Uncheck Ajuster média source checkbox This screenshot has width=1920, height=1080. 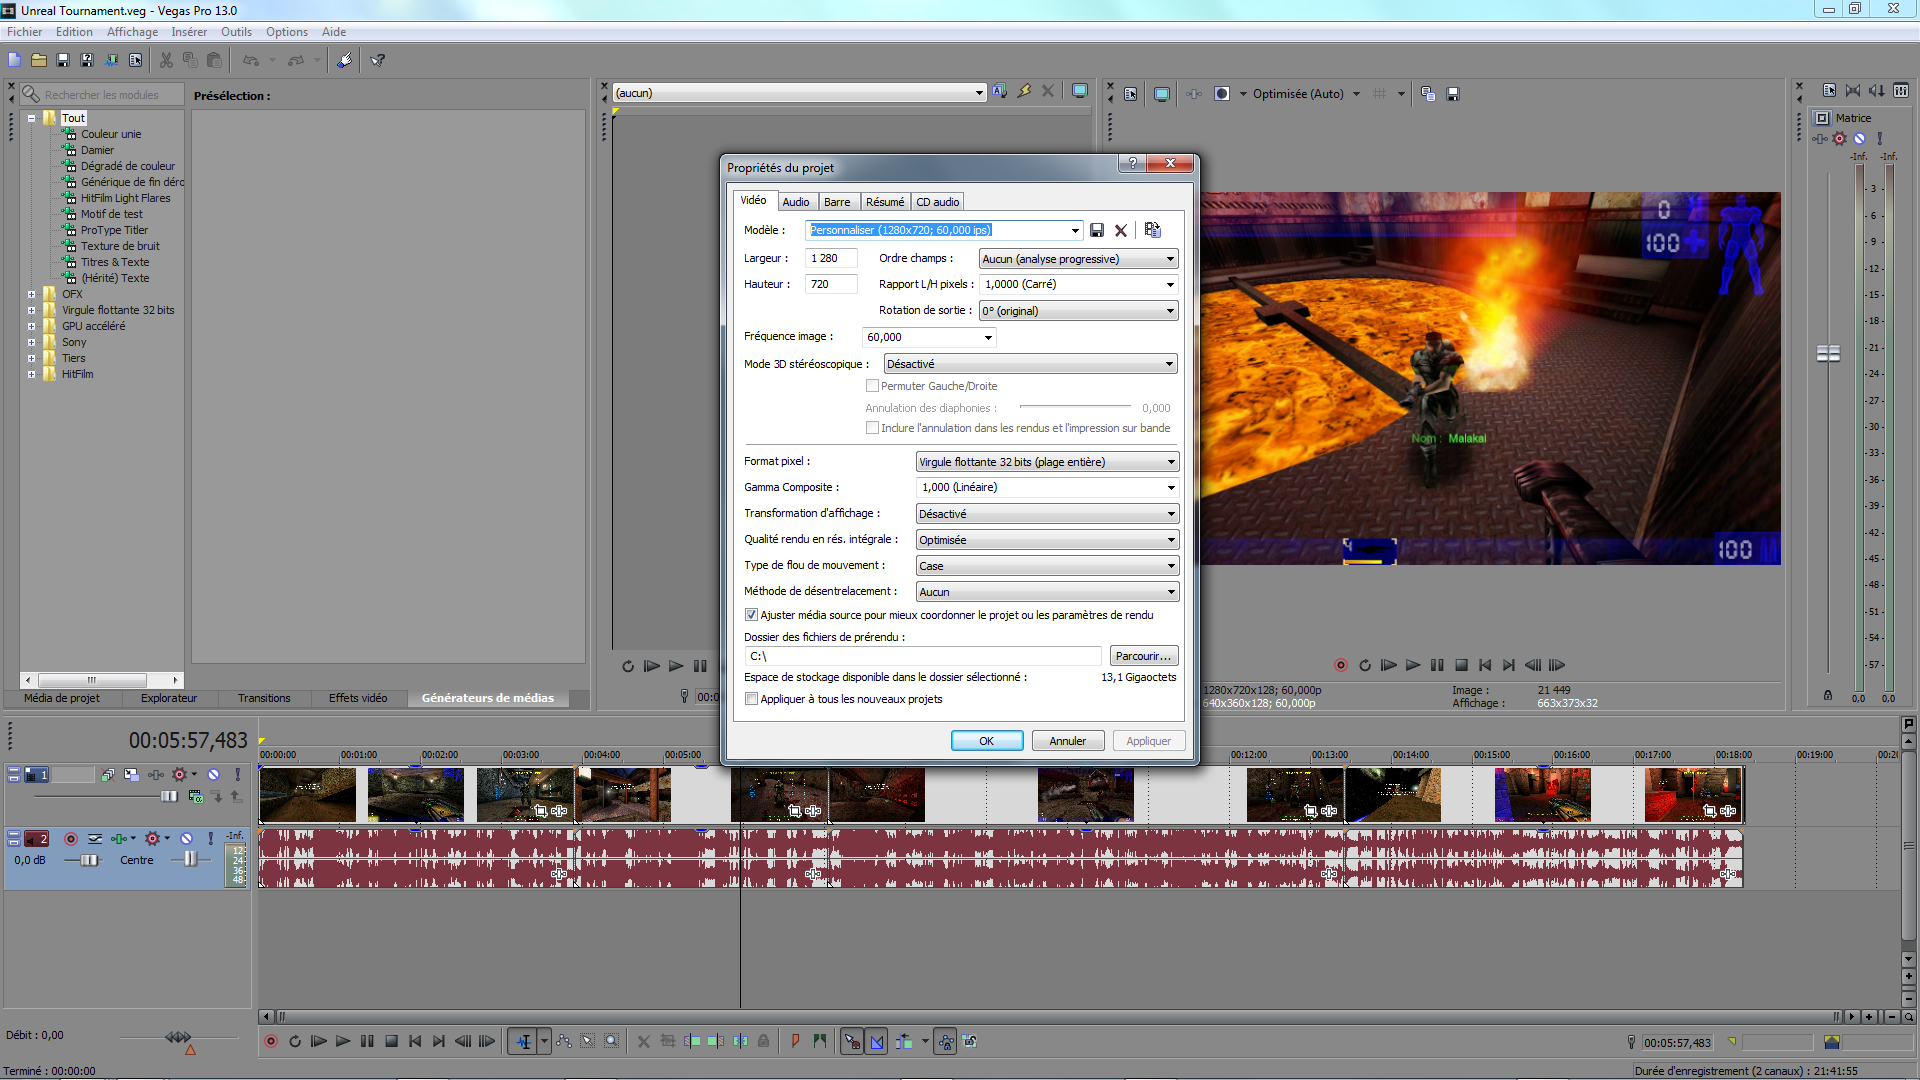[751, 615]
